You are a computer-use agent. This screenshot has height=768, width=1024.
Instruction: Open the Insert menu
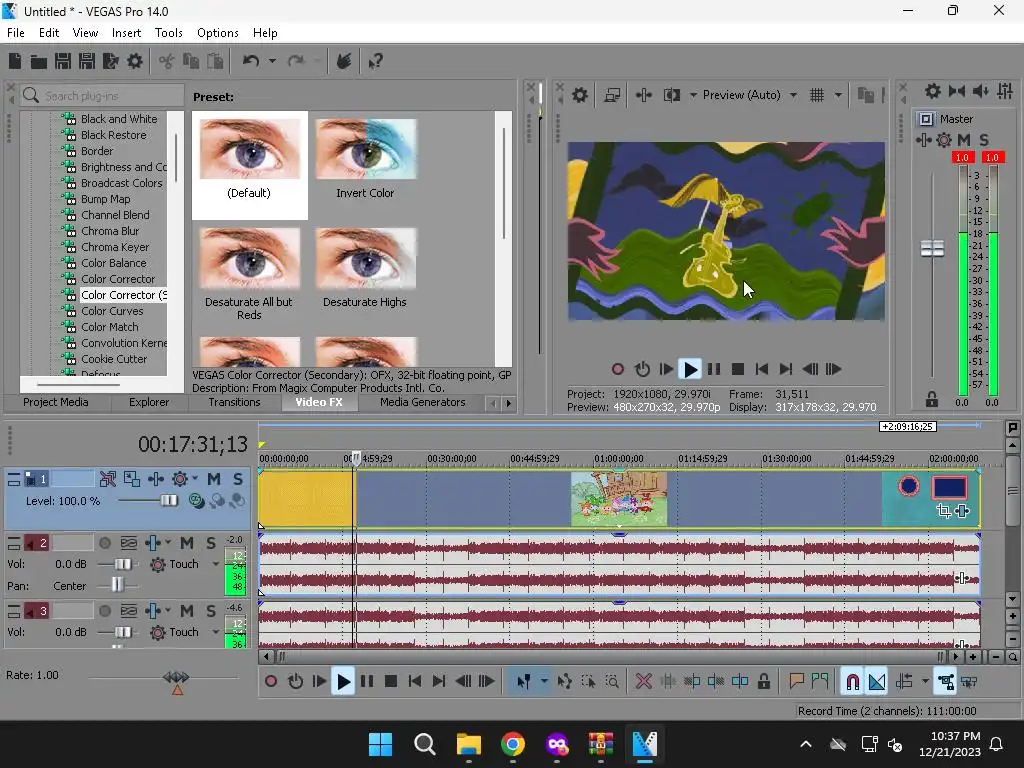[126, 33]
